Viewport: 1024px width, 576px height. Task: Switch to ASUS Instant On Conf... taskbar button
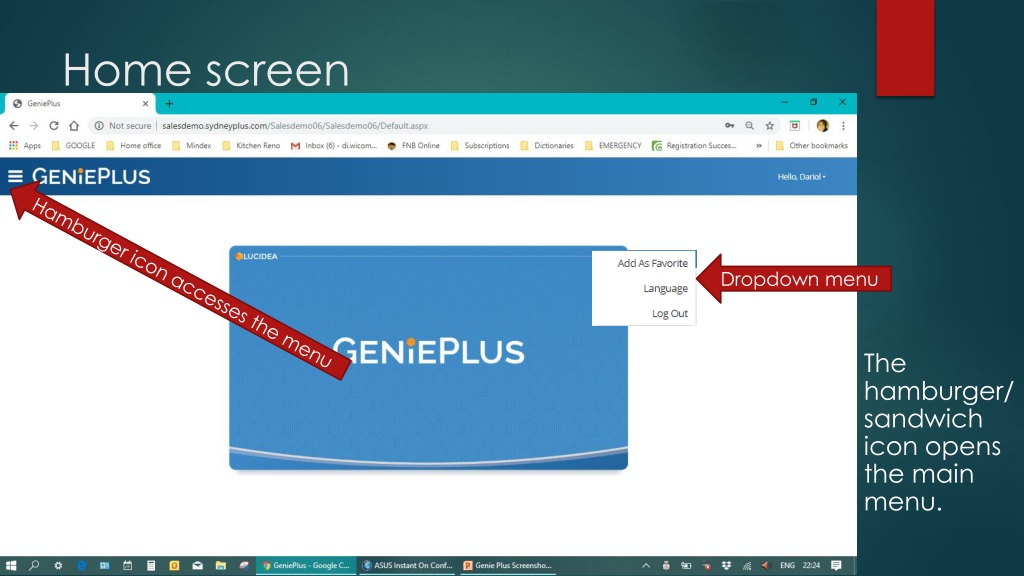408,566
